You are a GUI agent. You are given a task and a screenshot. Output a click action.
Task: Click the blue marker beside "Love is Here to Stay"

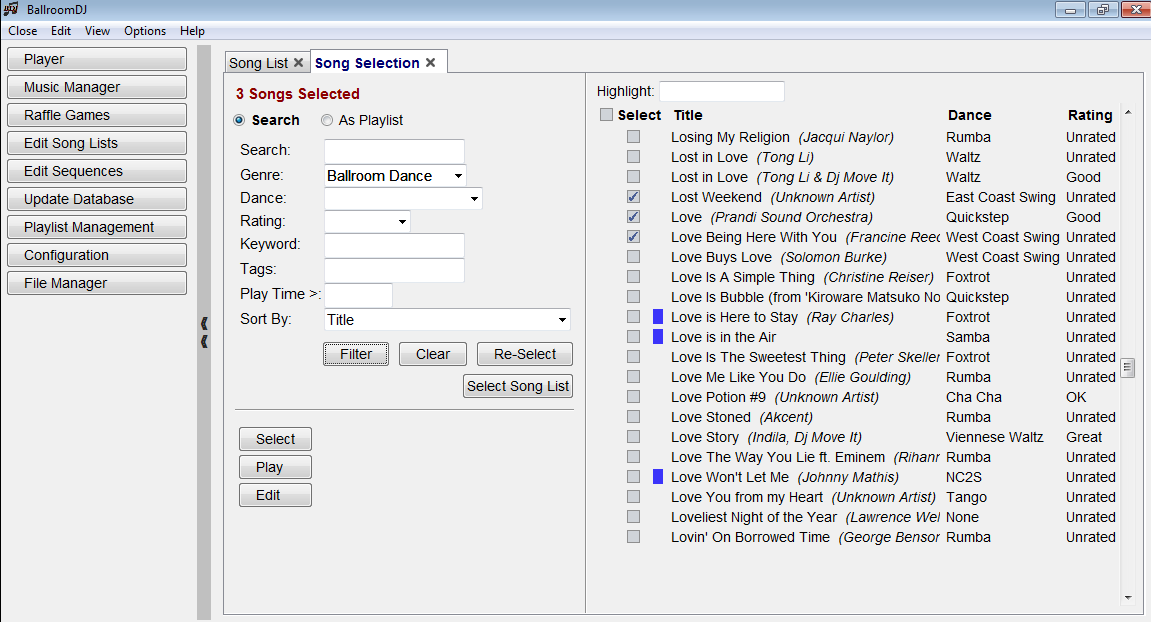[x=657, y=317]
